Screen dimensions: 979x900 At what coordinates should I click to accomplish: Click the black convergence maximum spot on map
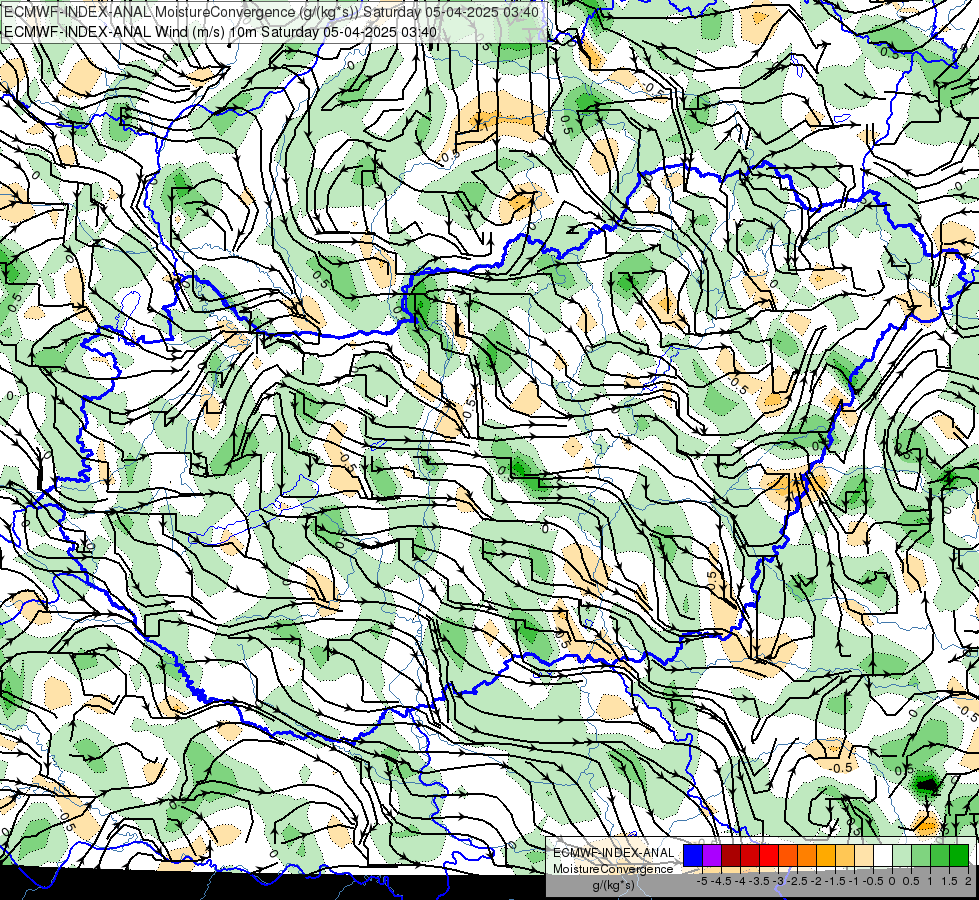[x=927, y=783]
